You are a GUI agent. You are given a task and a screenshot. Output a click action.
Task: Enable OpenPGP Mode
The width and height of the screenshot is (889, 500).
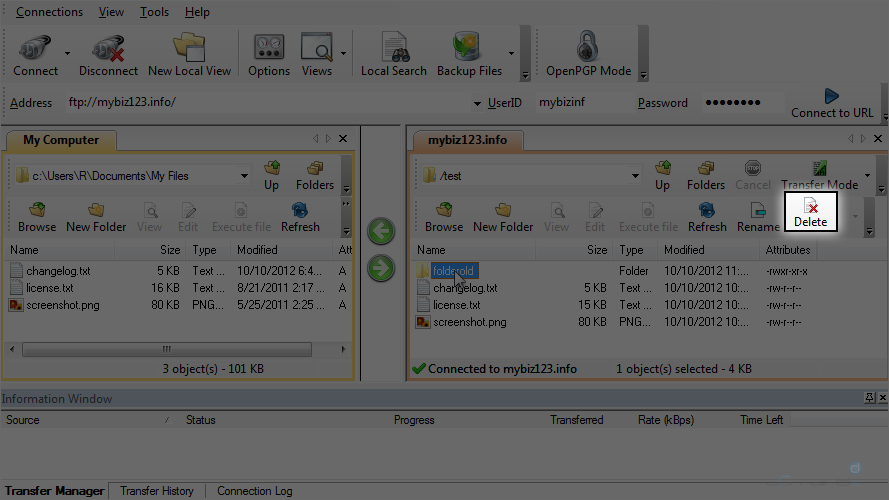tap(588, 54)
